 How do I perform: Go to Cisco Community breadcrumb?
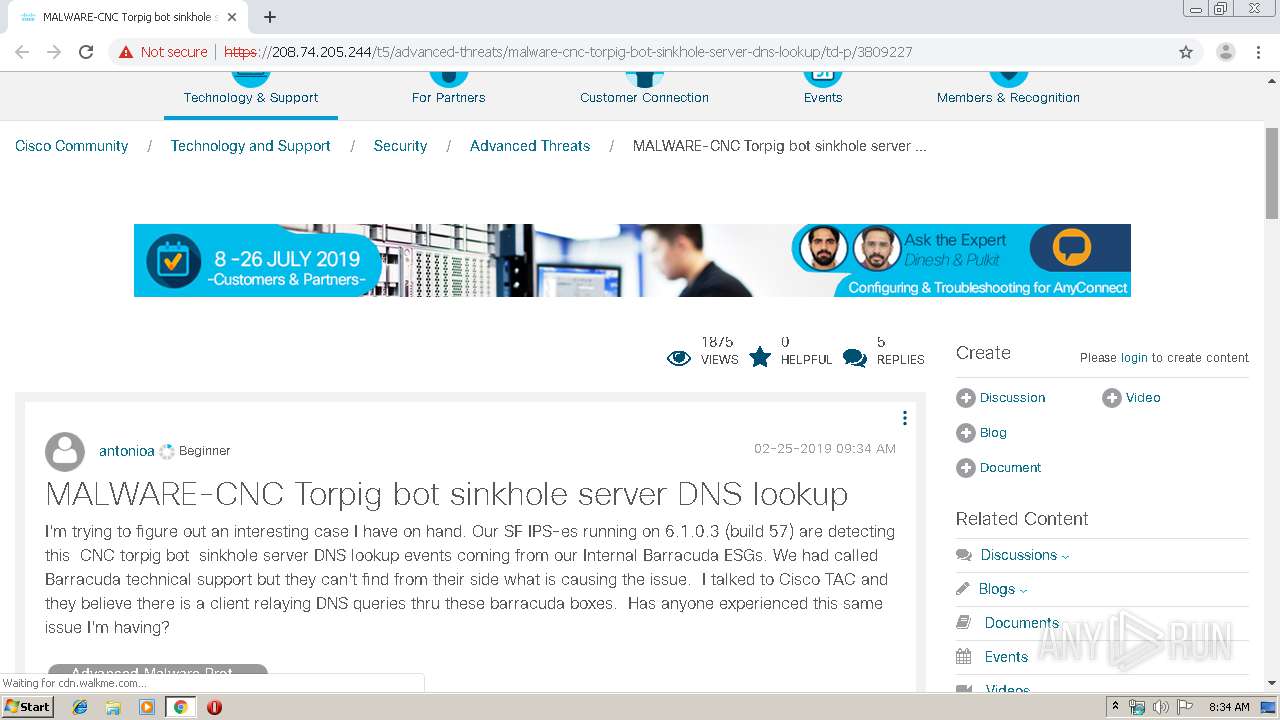pos(72,146)
